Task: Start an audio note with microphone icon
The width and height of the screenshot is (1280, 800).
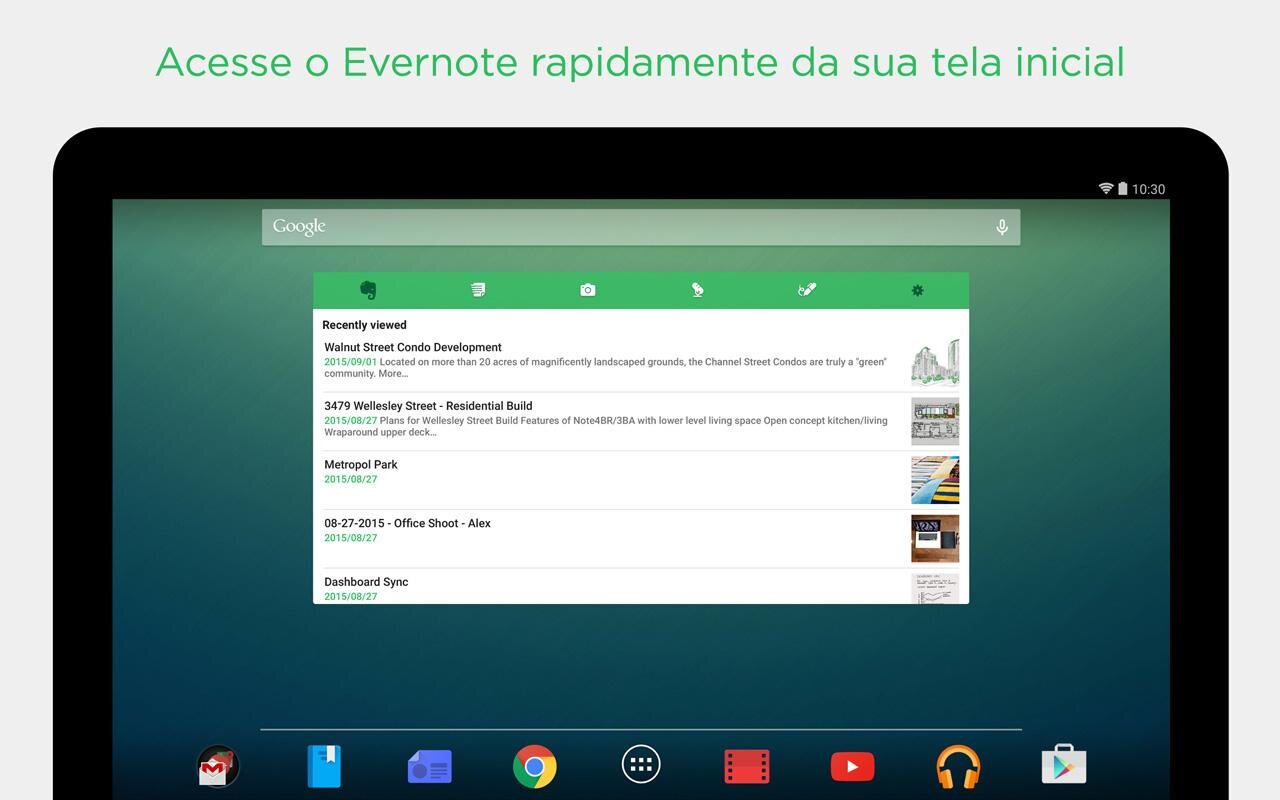Action: [x=698, y=290]
